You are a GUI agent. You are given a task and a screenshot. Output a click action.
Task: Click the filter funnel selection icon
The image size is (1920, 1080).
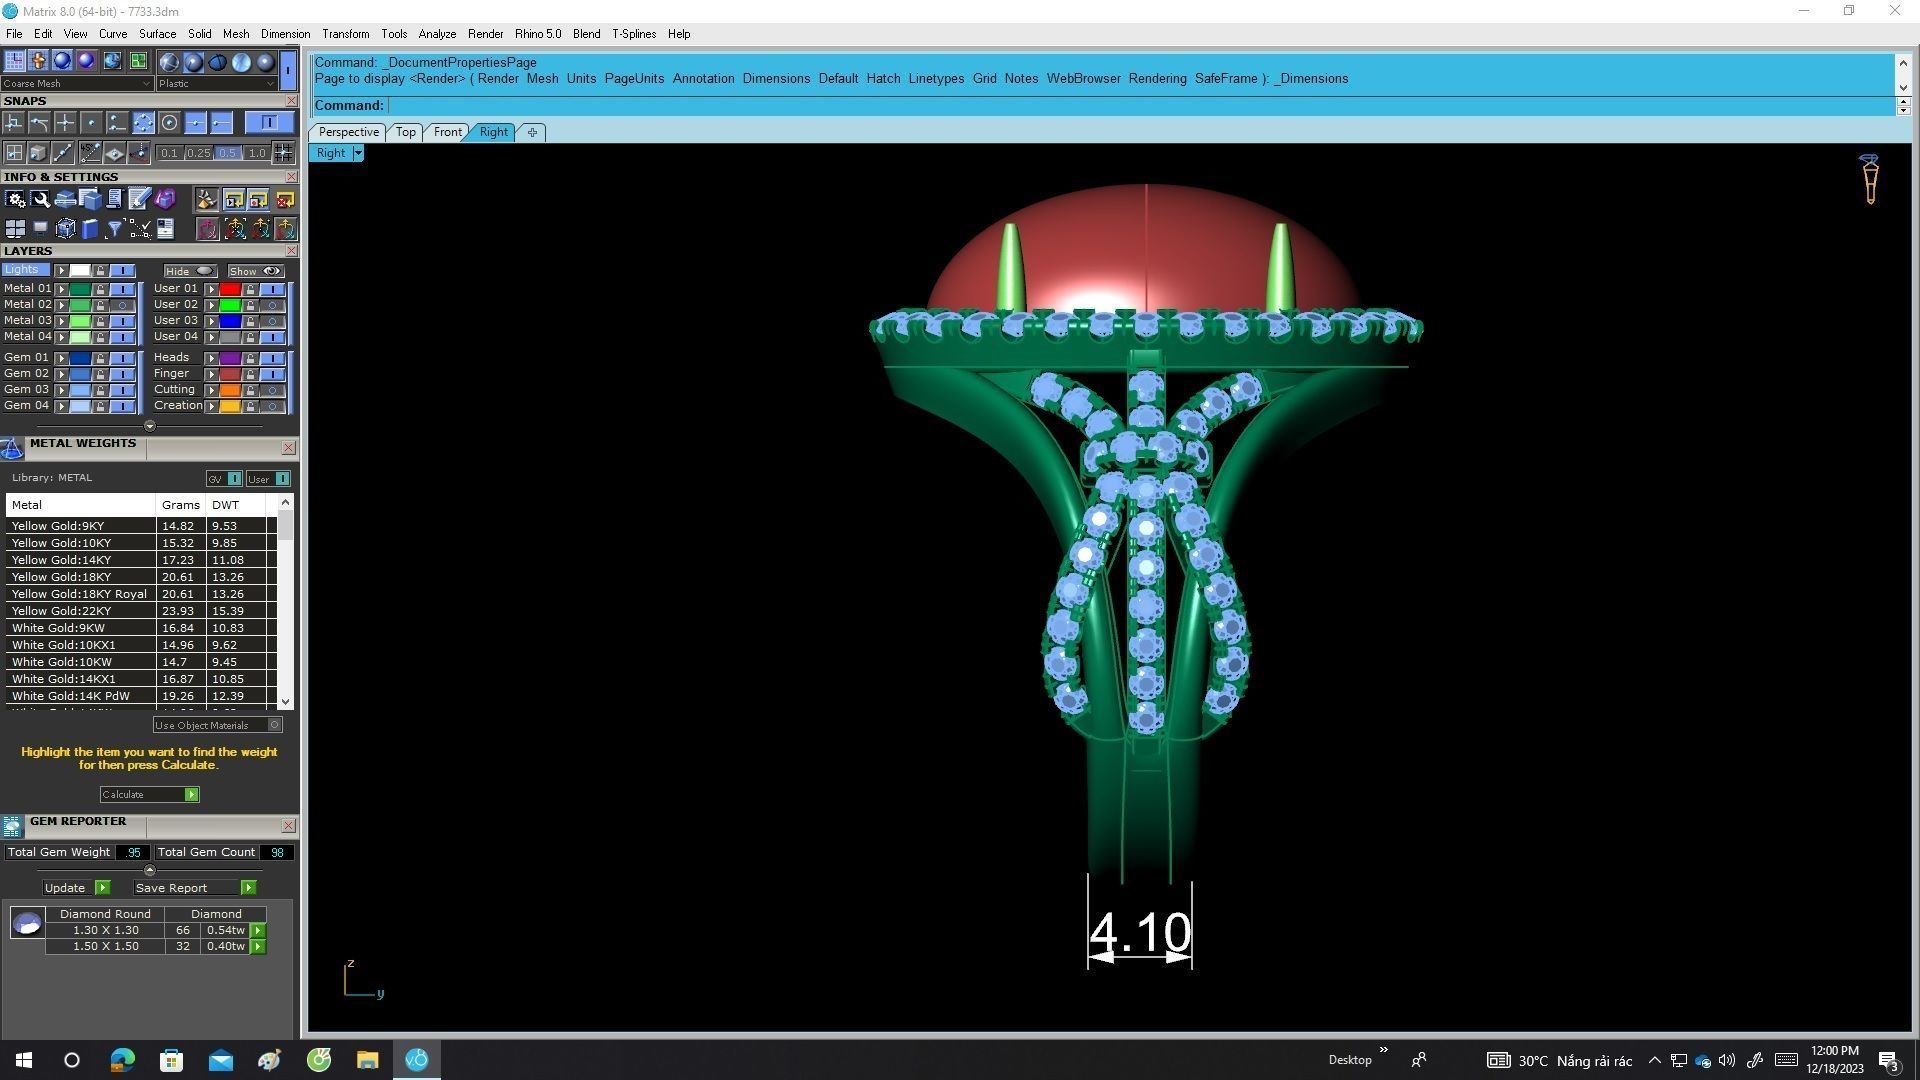tap(115, 229)
